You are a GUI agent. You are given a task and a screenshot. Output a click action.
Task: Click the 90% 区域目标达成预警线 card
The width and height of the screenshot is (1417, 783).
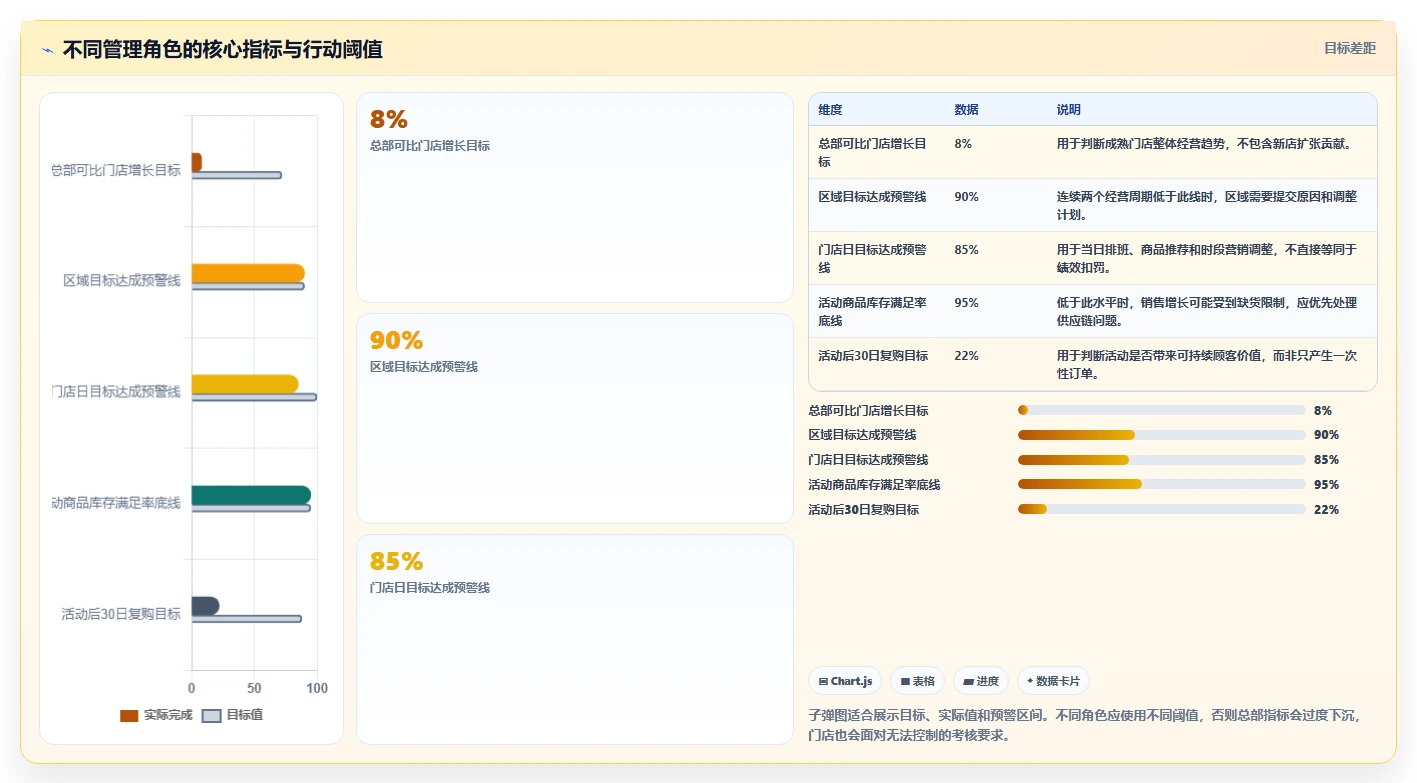575,418
